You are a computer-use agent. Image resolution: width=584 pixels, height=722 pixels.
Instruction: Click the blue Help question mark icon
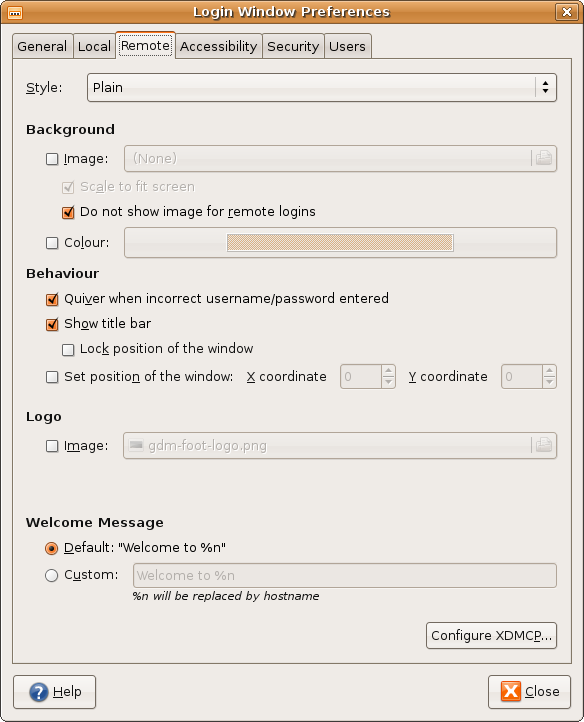pos(39,692)
